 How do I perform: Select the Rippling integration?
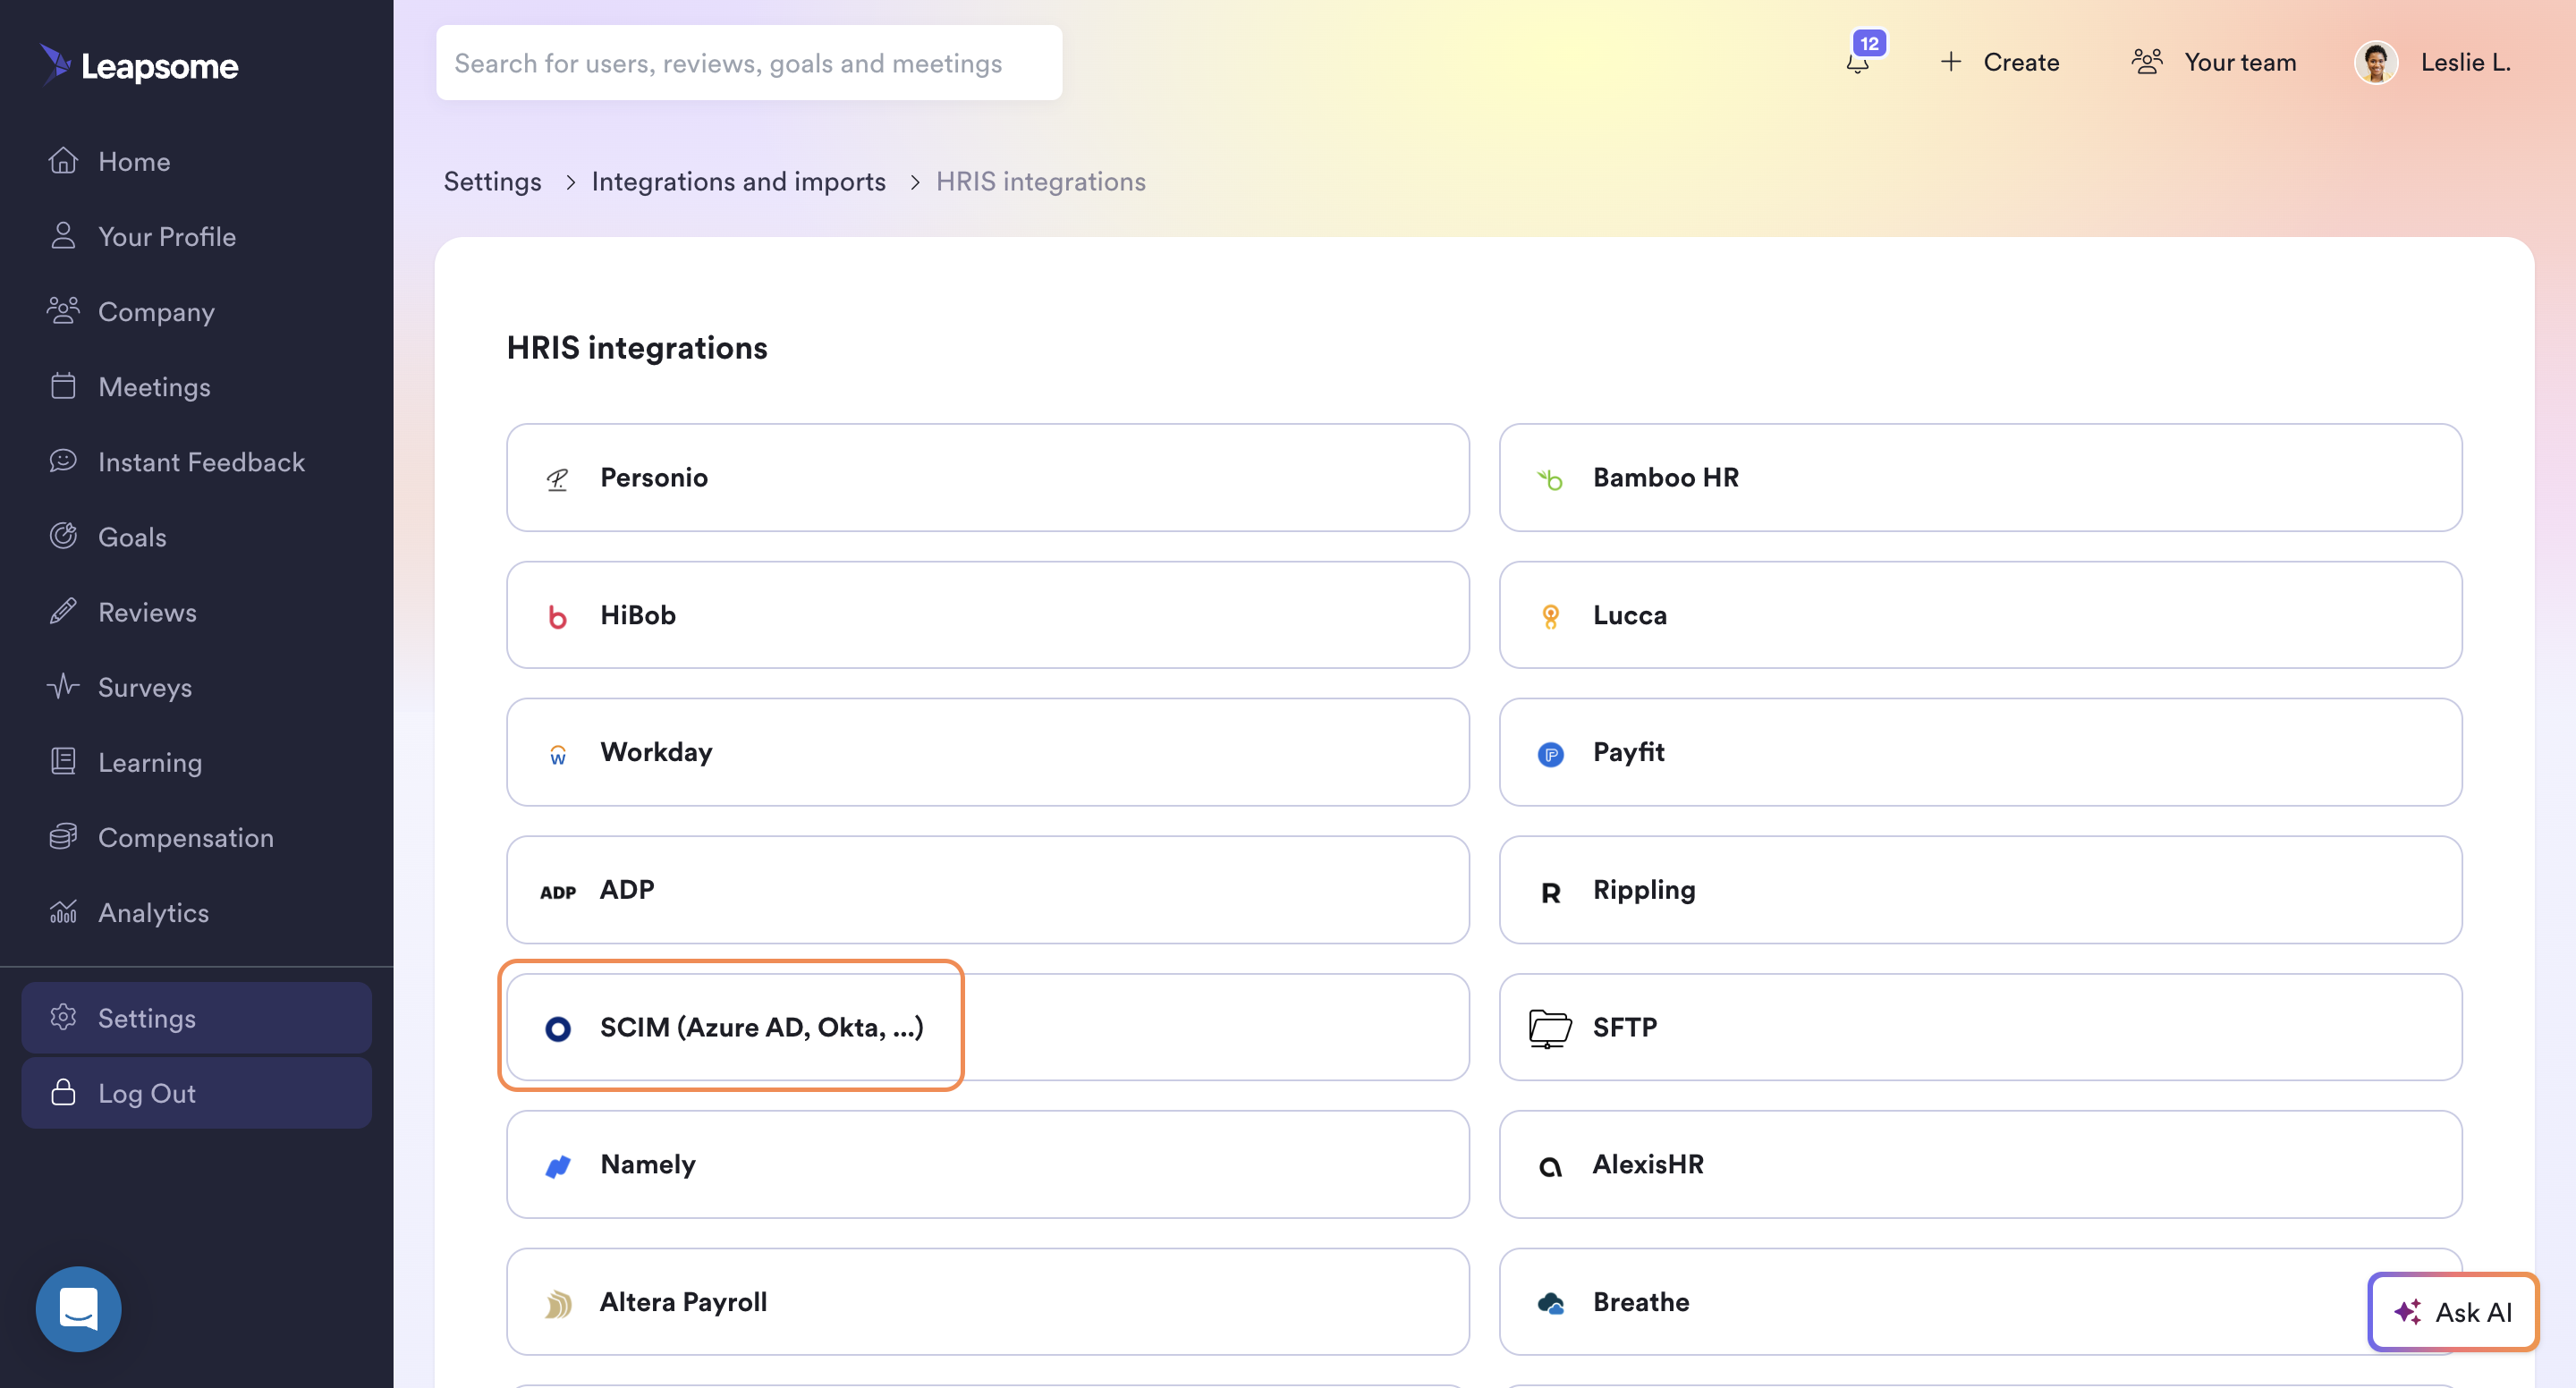1980,890
